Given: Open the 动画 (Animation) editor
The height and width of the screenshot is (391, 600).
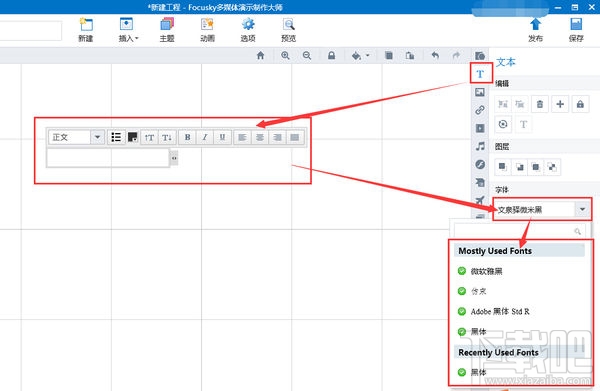Looking at the screenshot, I should pos(207,29).
